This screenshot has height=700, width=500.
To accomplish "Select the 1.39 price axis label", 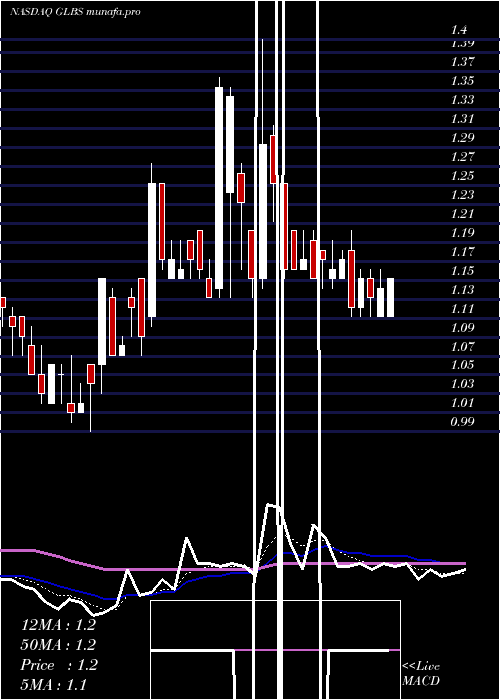I will coord(462,43).
